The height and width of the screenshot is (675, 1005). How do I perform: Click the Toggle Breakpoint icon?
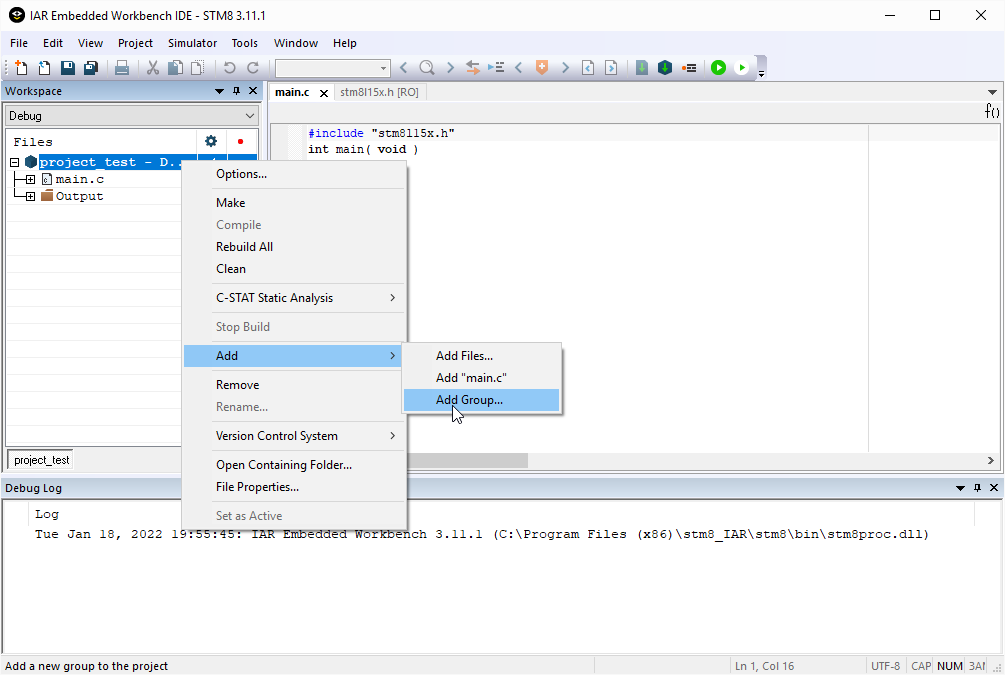click(x=689, y=67)
